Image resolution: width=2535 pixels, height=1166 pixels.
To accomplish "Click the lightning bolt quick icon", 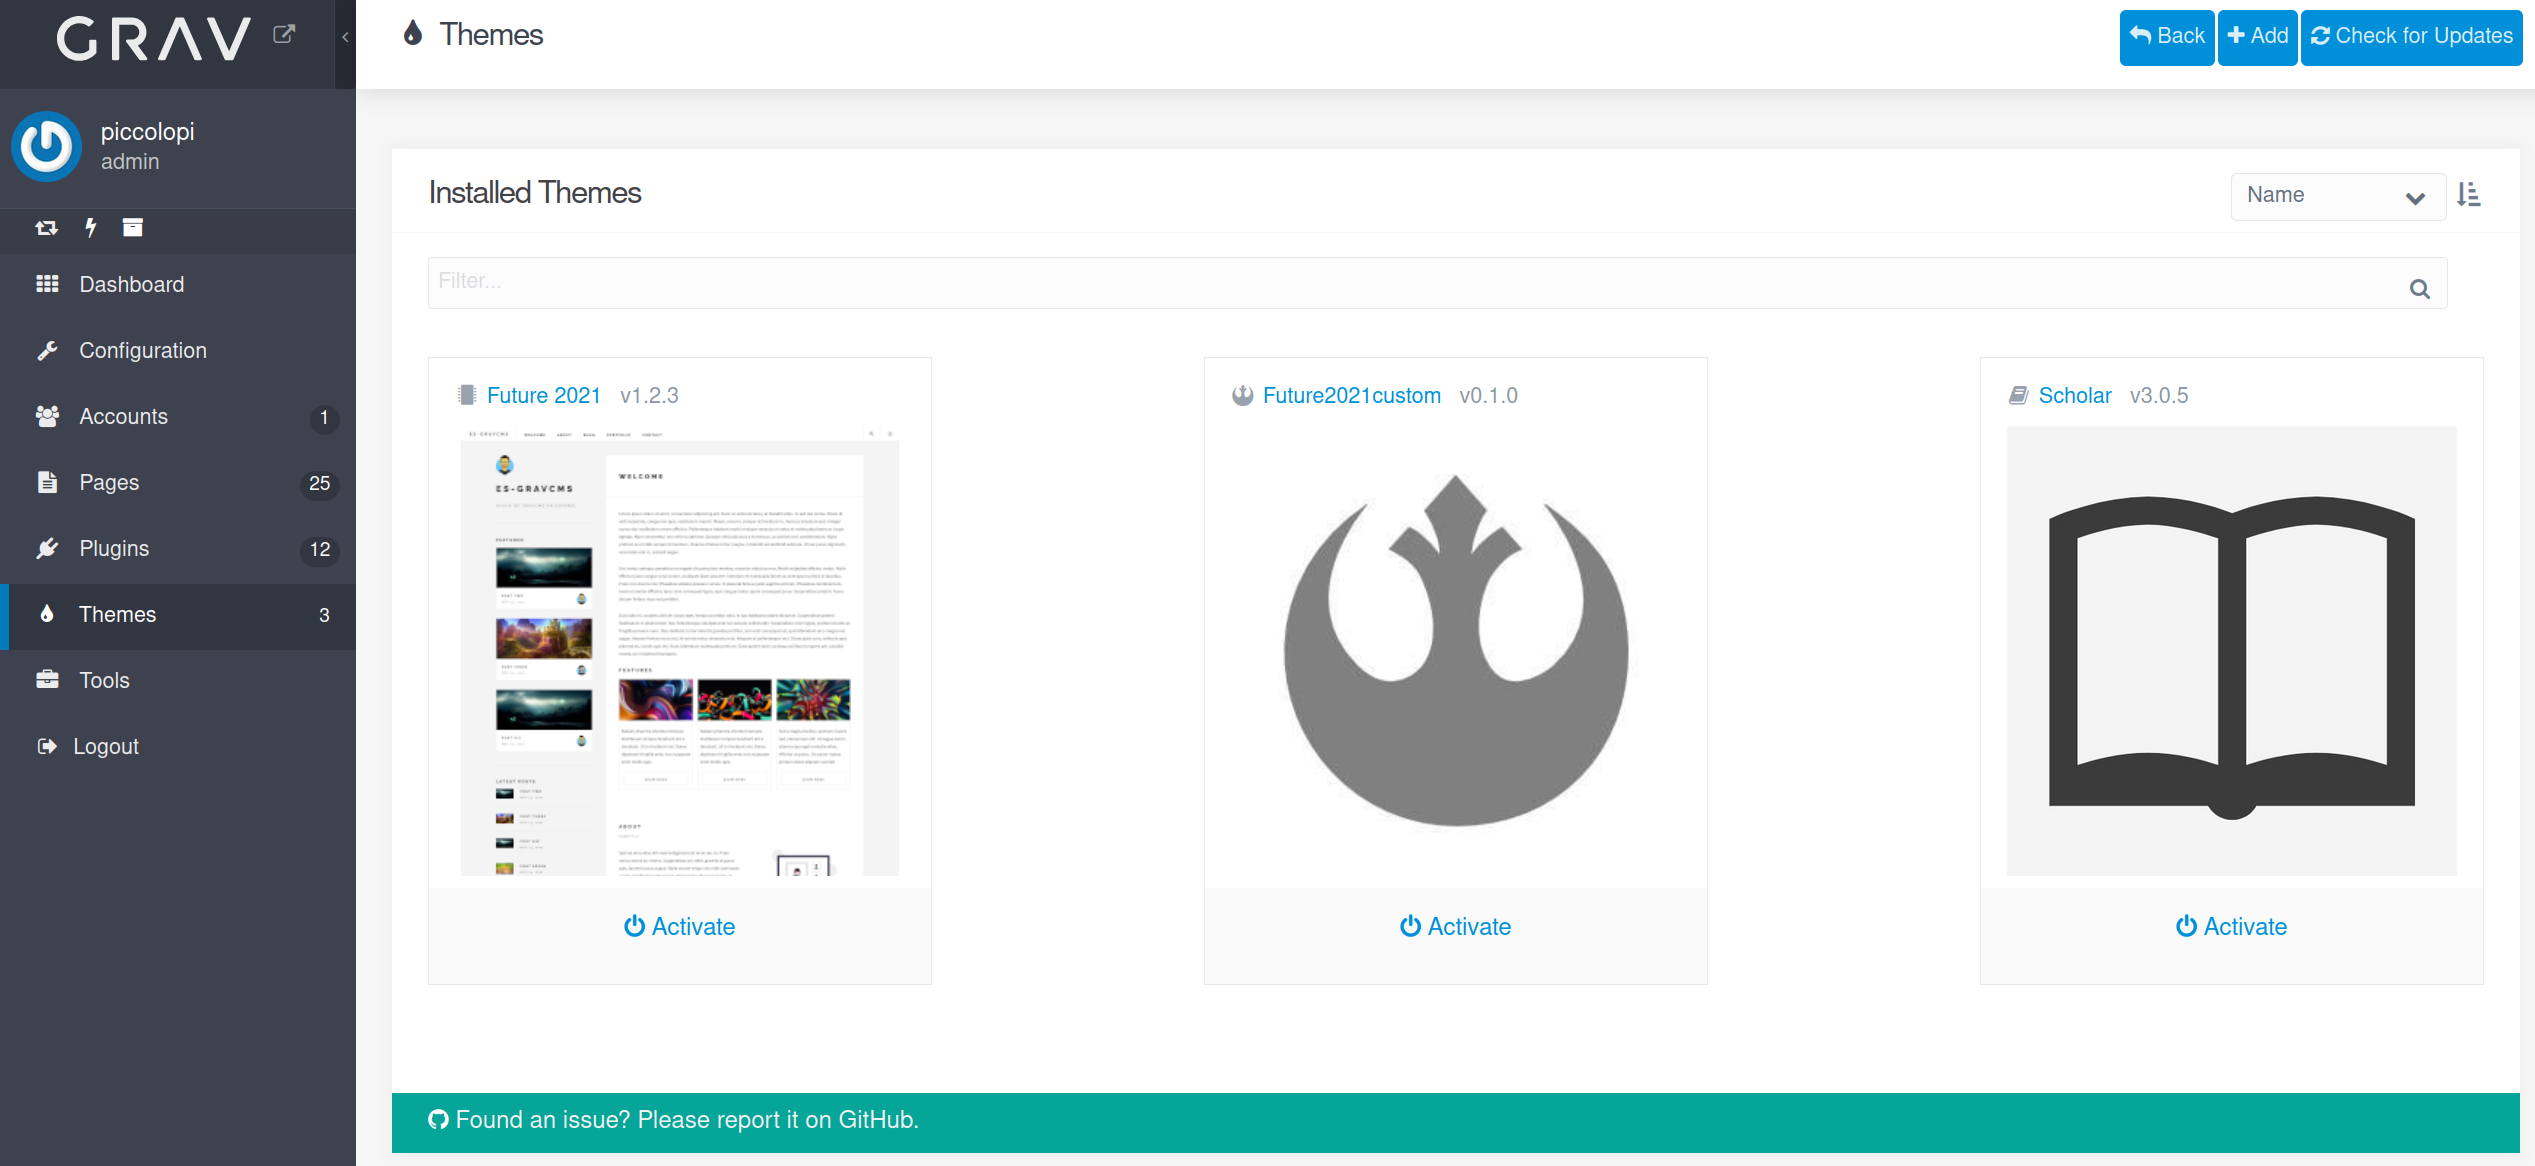I will click(91, 228).
